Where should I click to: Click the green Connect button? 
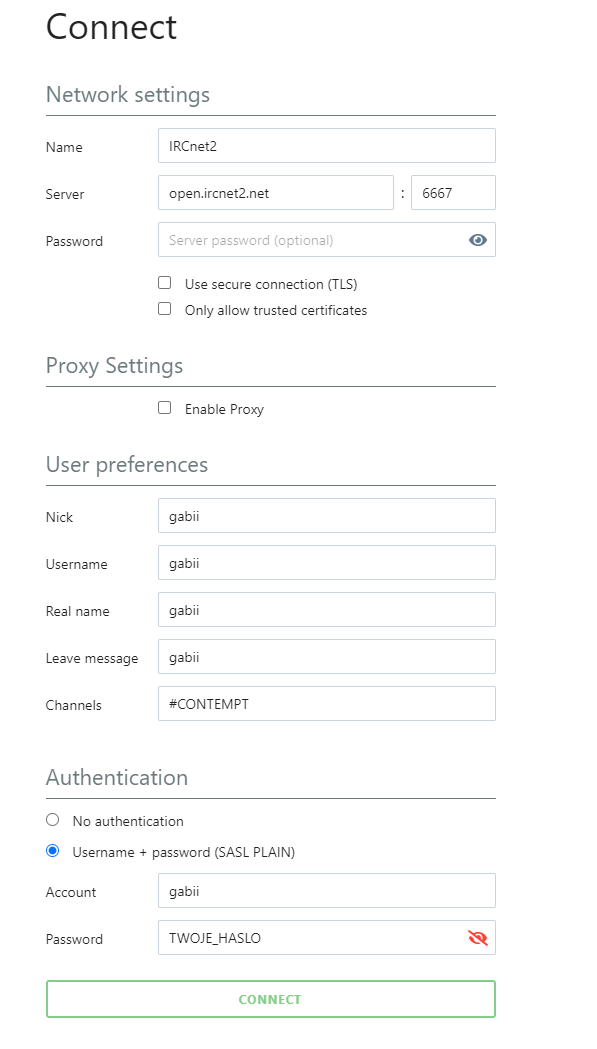(x=270, y=999)
